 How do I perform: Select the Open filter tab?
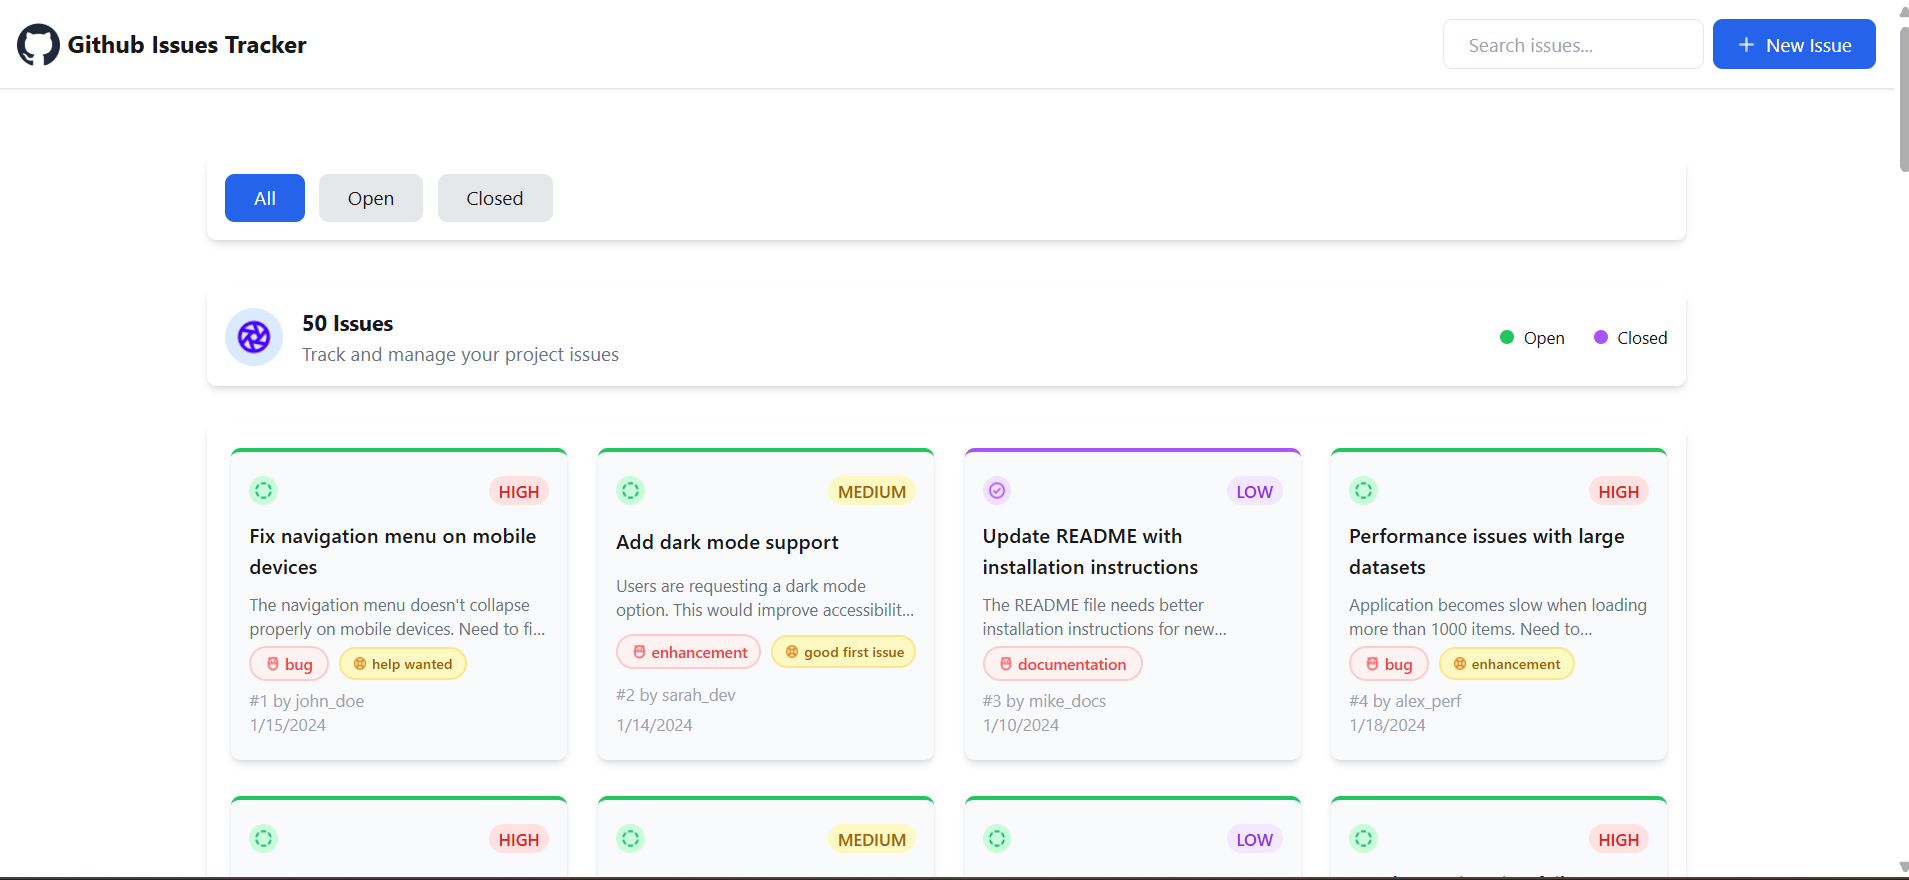[x=371, y=198]
